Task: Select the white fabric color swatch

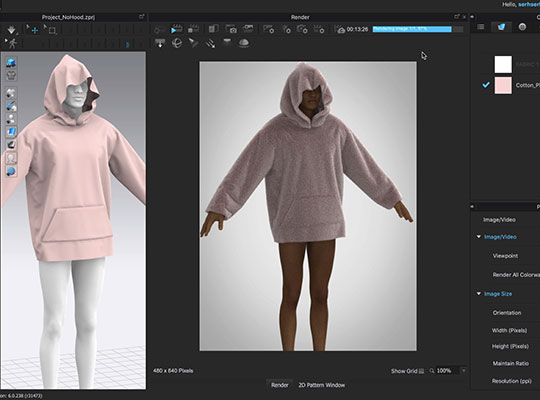Action: click(503, 64)
